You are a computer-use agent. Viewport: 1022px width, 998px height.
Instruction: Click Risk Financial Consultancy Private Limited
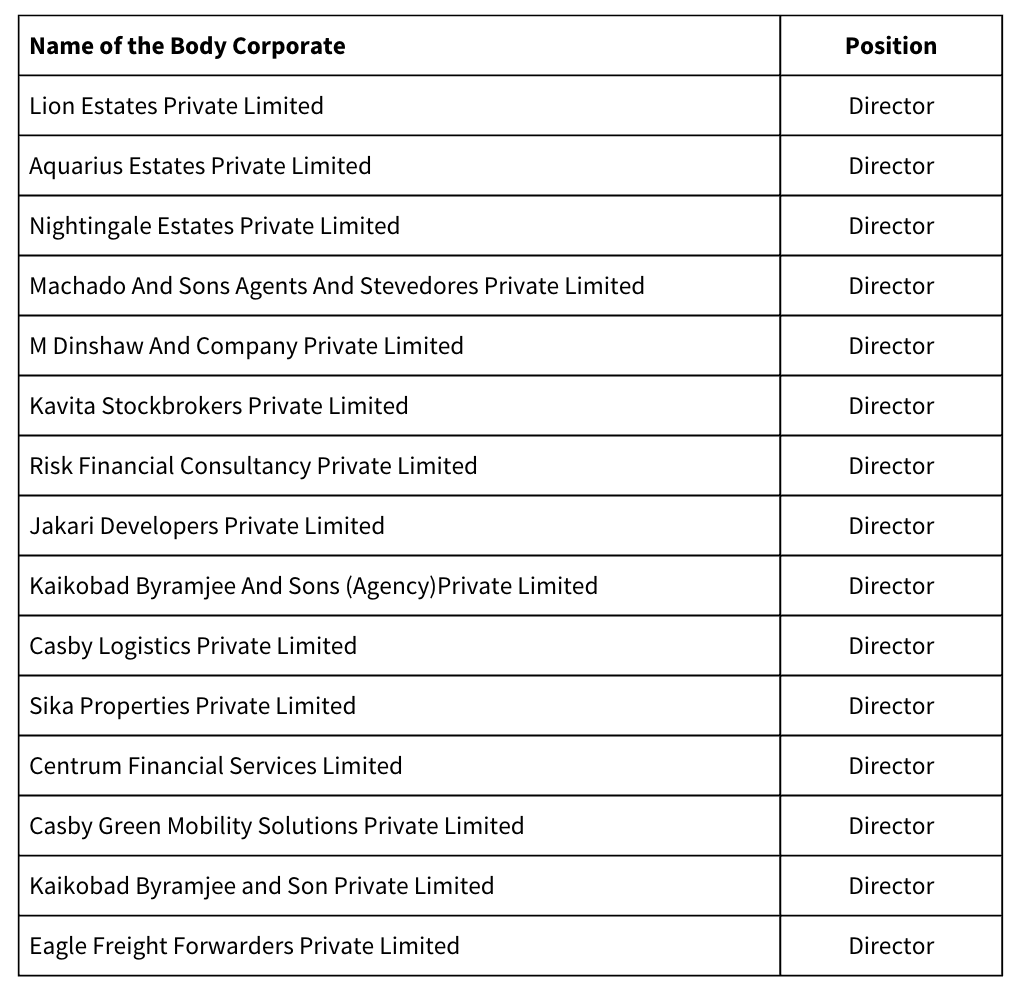[x=254, y=466]
